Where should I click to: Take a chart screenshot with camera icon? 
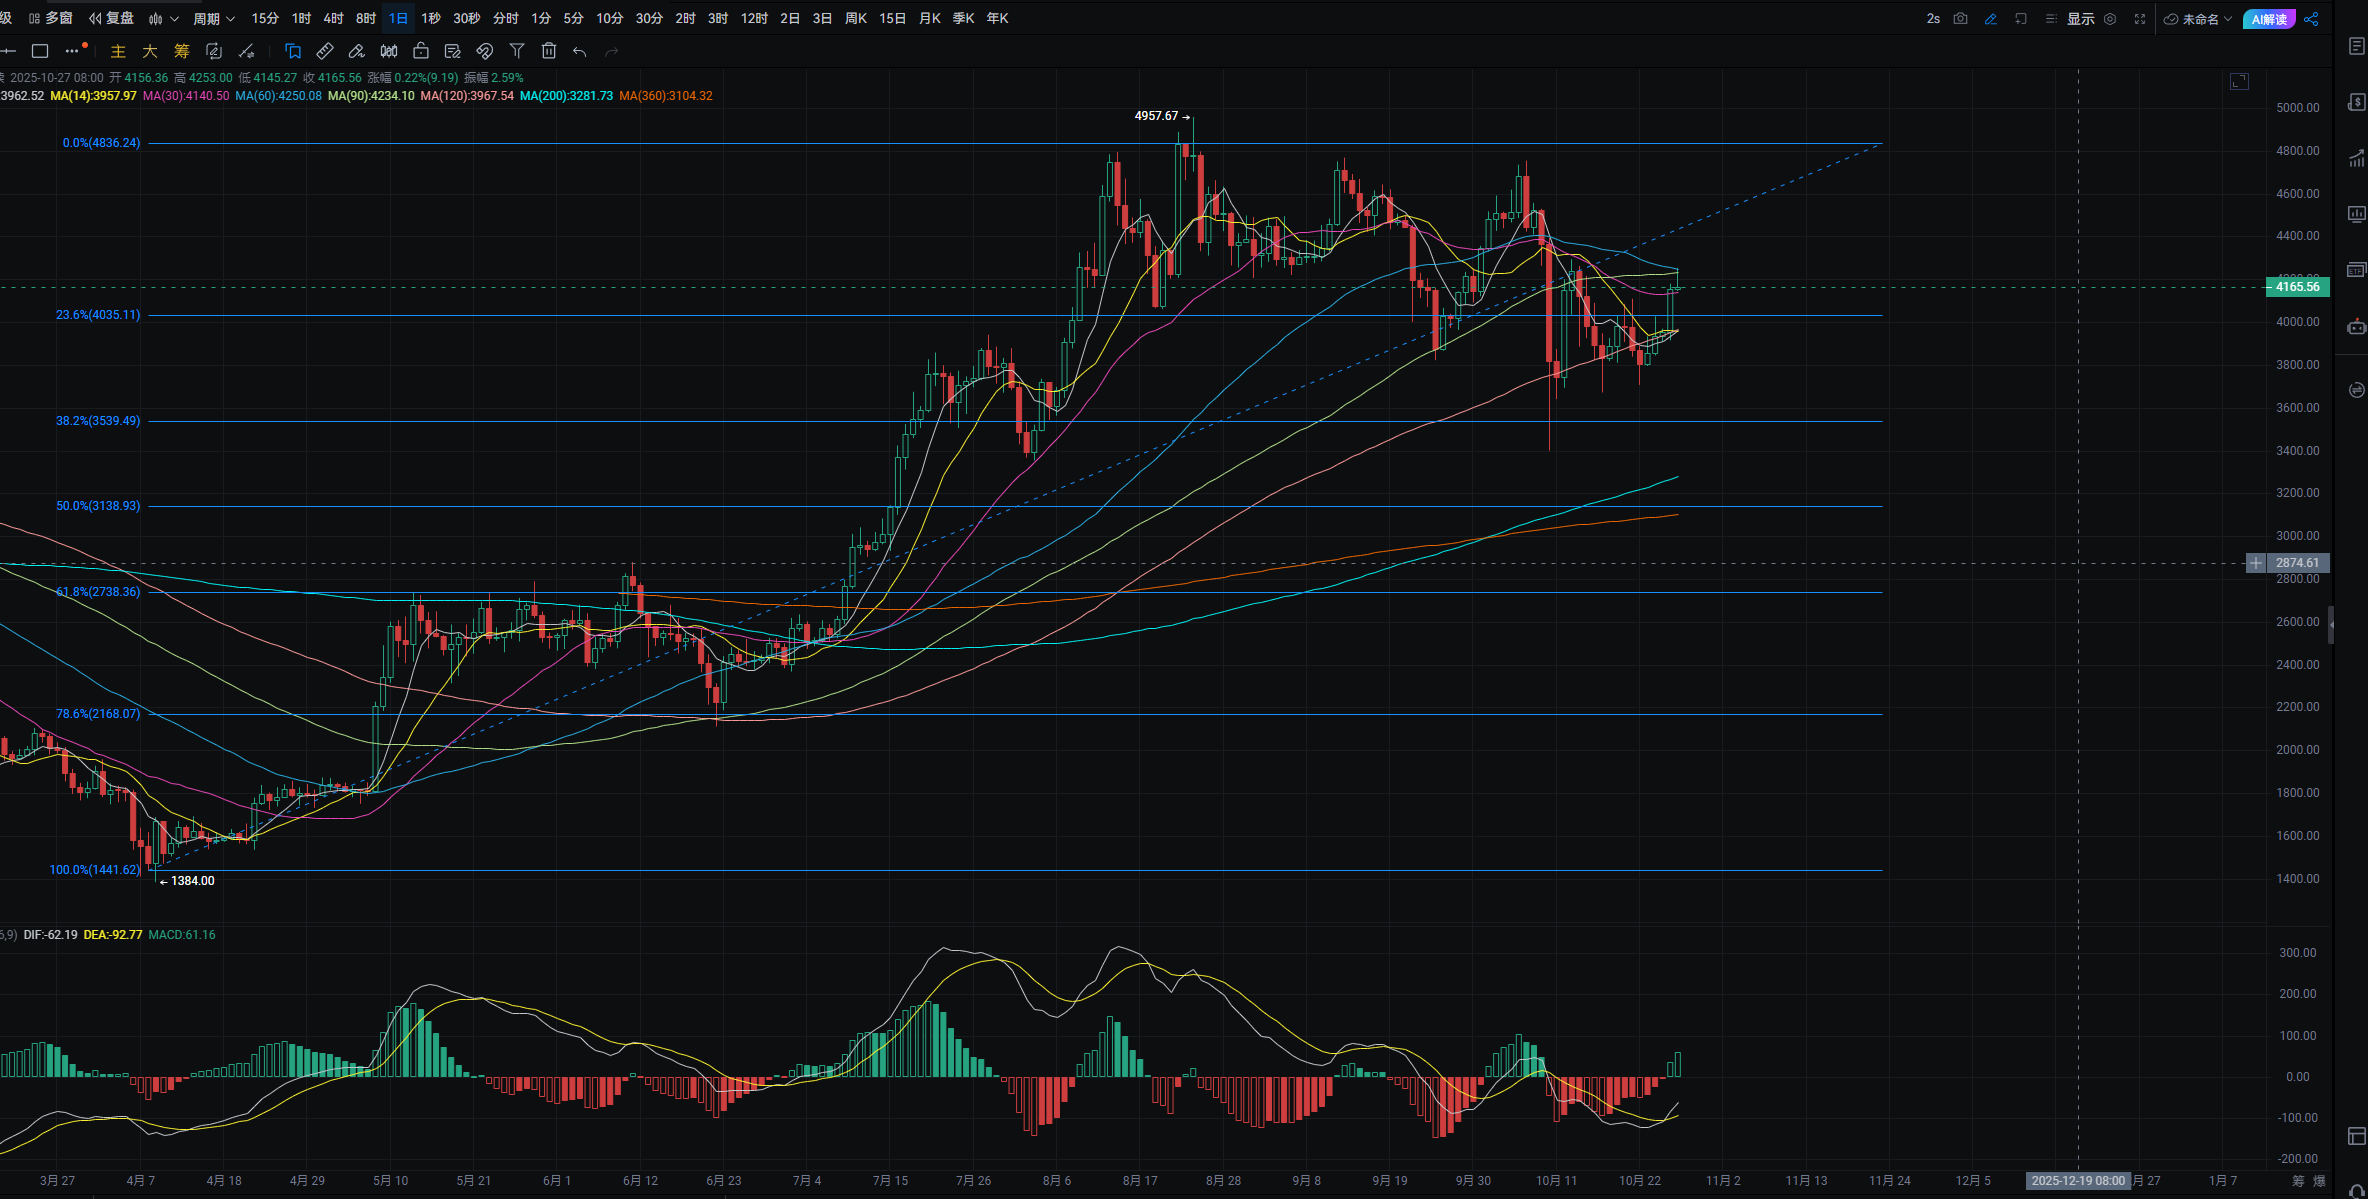click(x=1960, y=19)
